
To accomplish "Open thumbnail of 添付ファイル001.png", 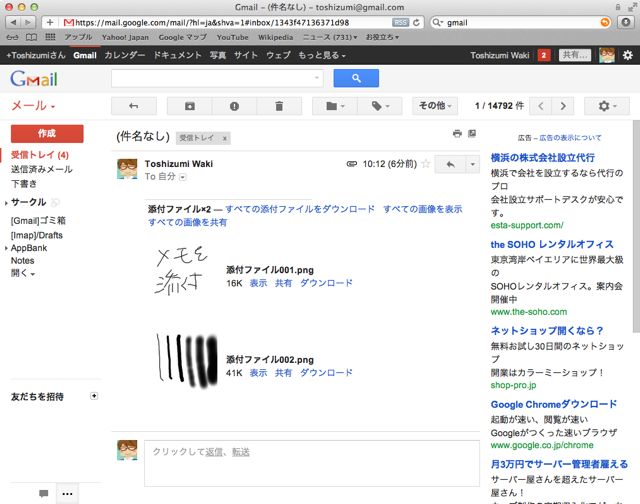I will [x=182, y=270].
